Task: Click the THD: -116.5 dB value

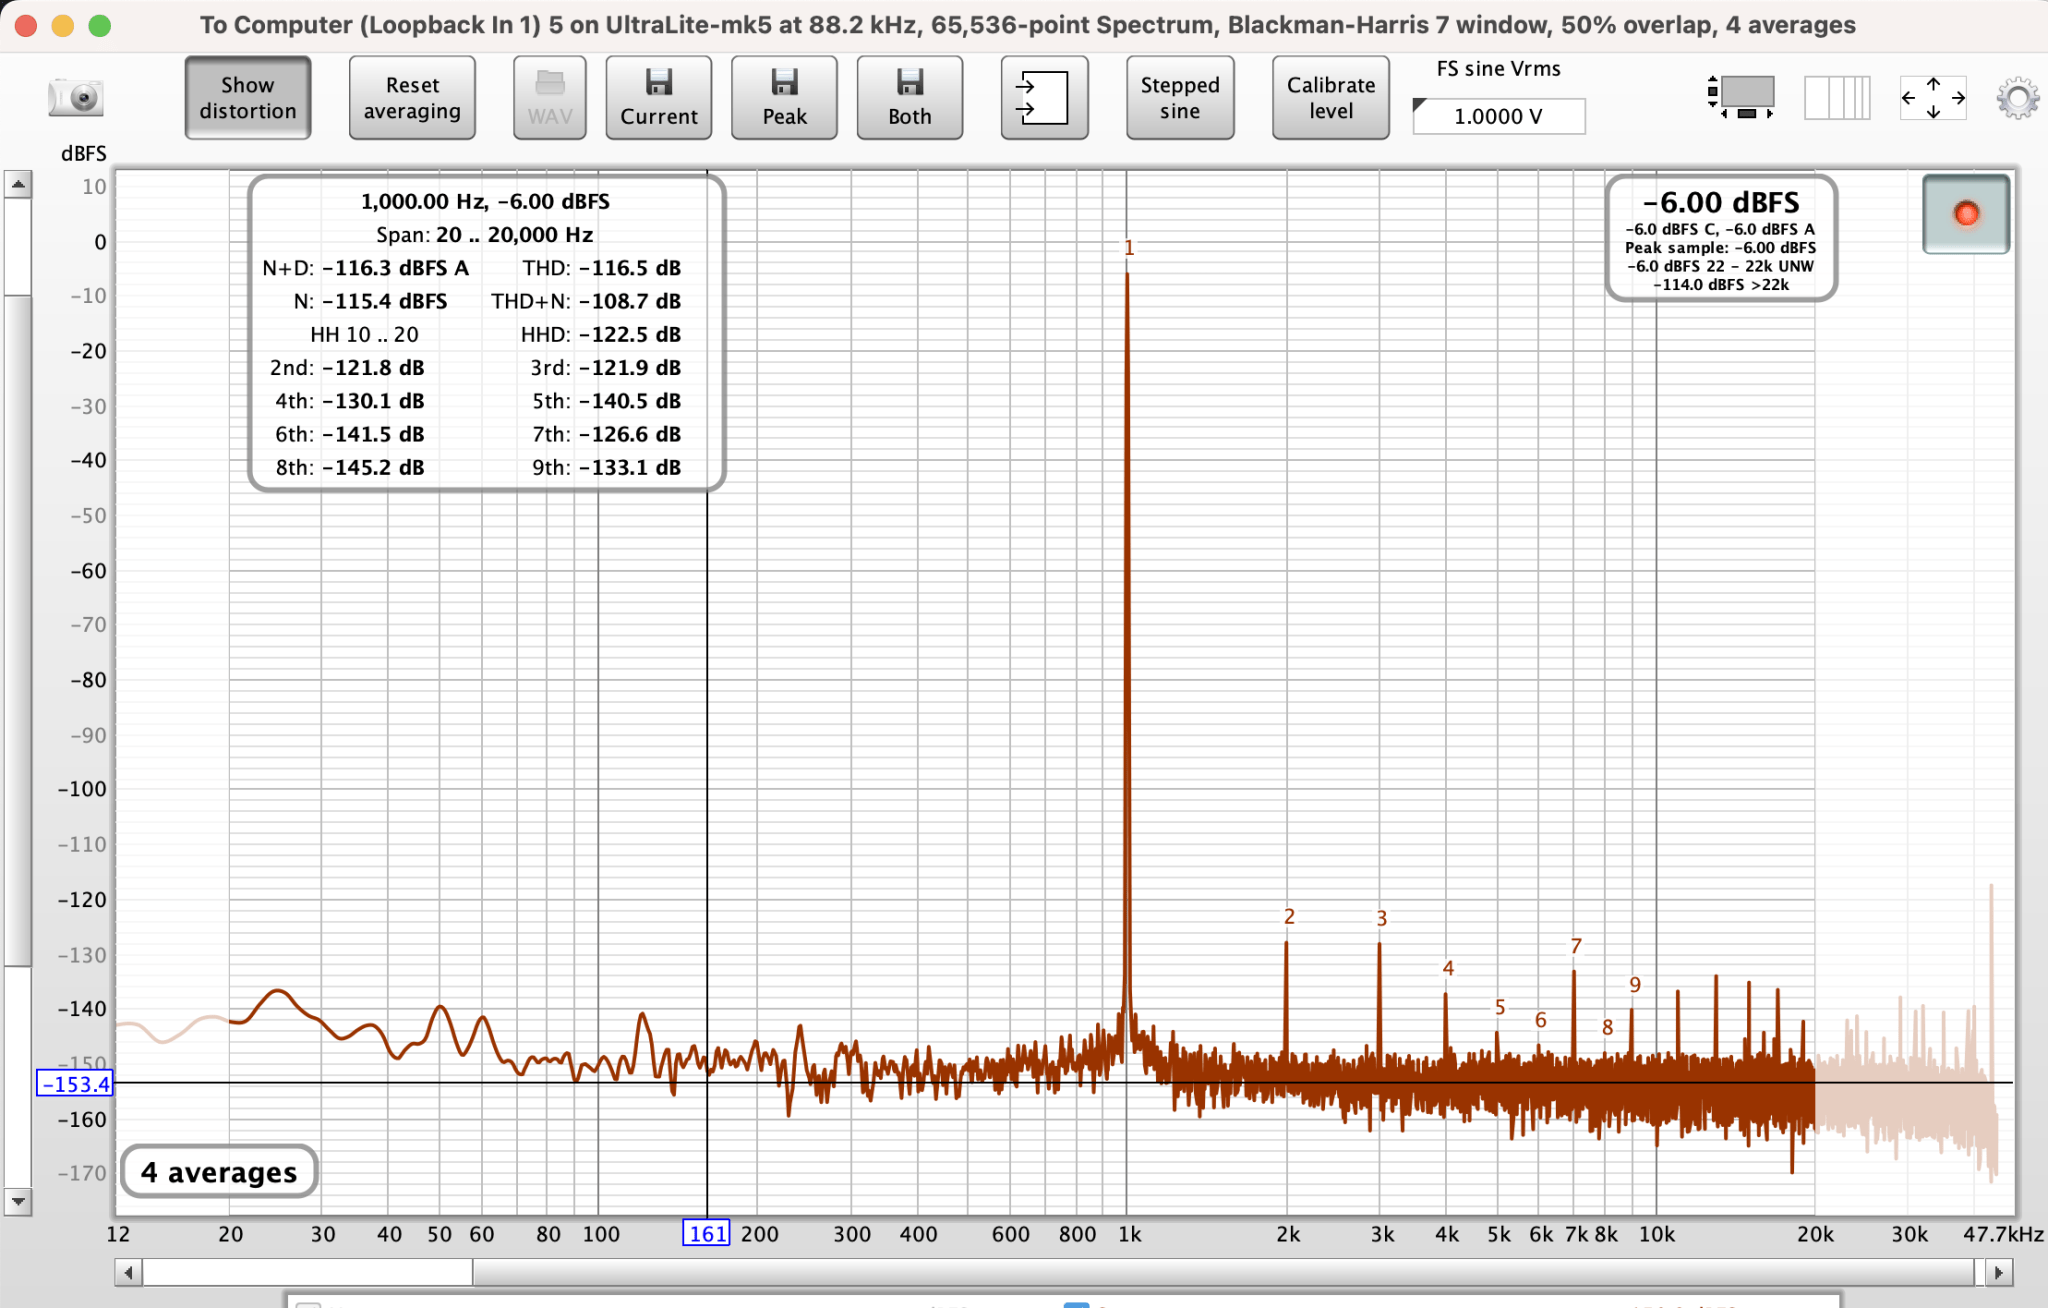Action: tap(602, 268)
